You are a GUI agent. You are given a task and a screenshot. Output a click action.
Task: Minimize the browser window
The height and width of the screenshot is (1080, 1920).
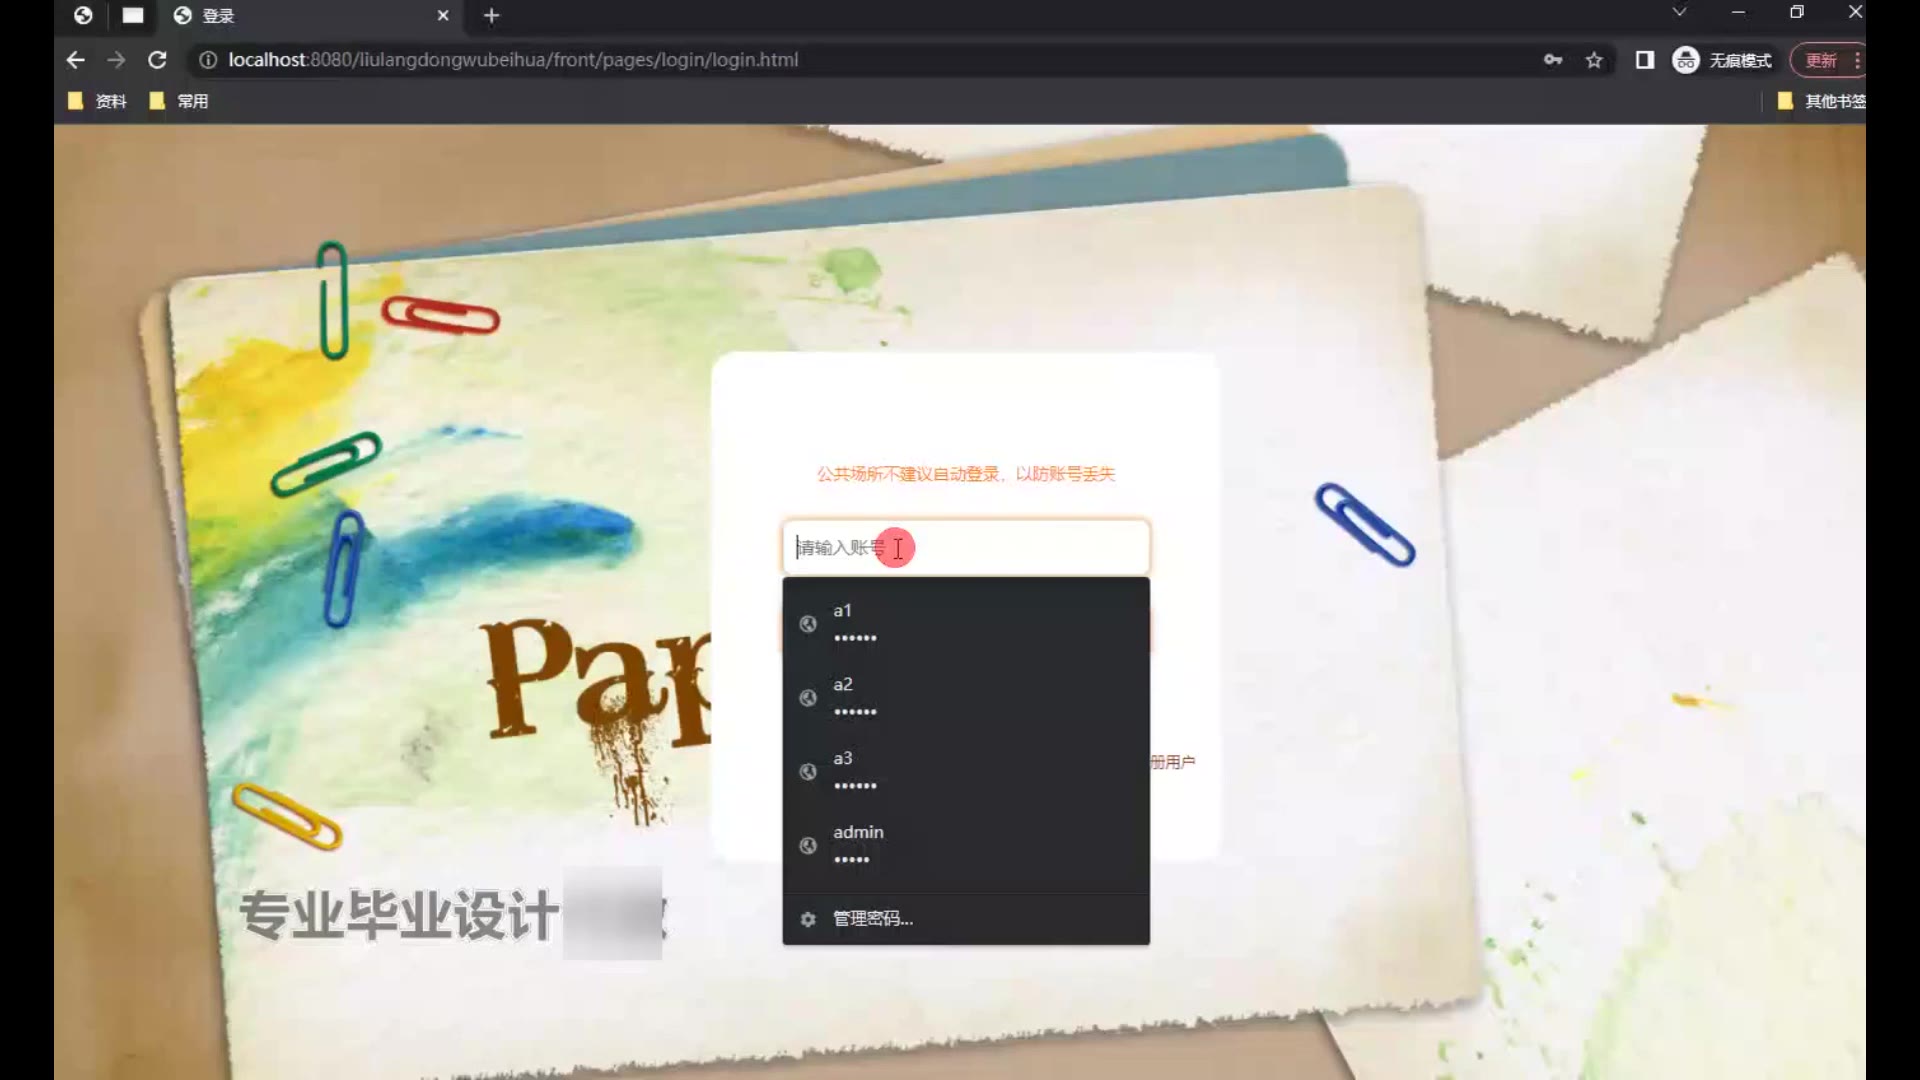[1738, 12]
